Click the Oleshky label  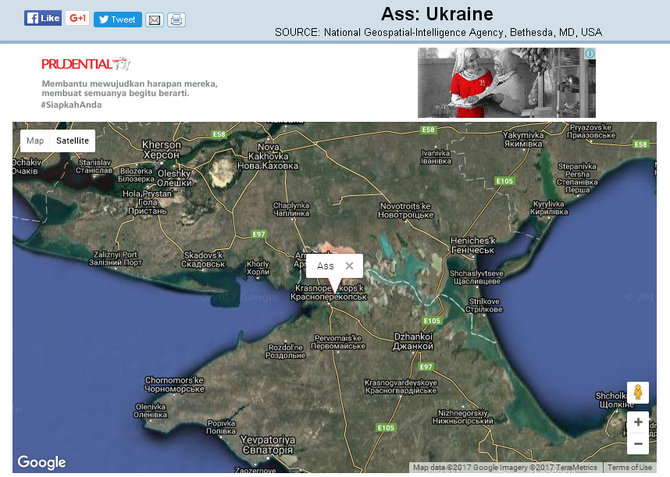(174, 178)
